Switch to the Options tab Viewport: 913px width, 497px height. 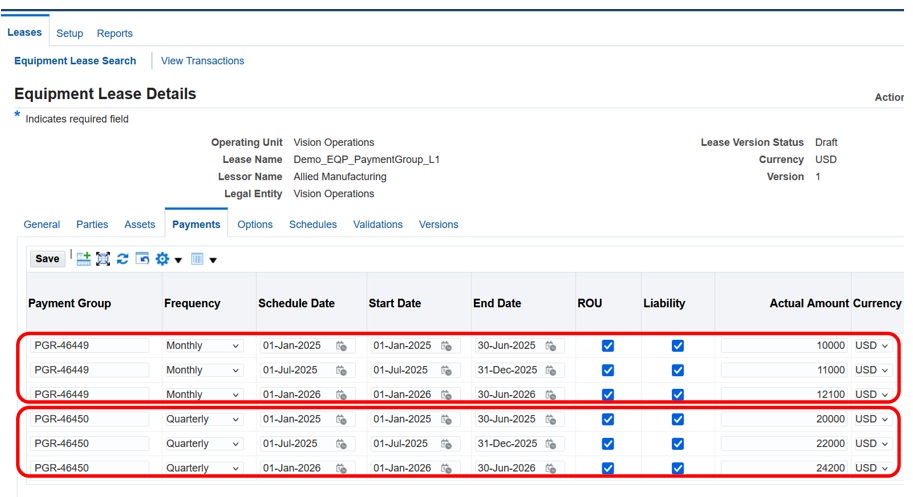pyautogui.click(x=255, y=225)
